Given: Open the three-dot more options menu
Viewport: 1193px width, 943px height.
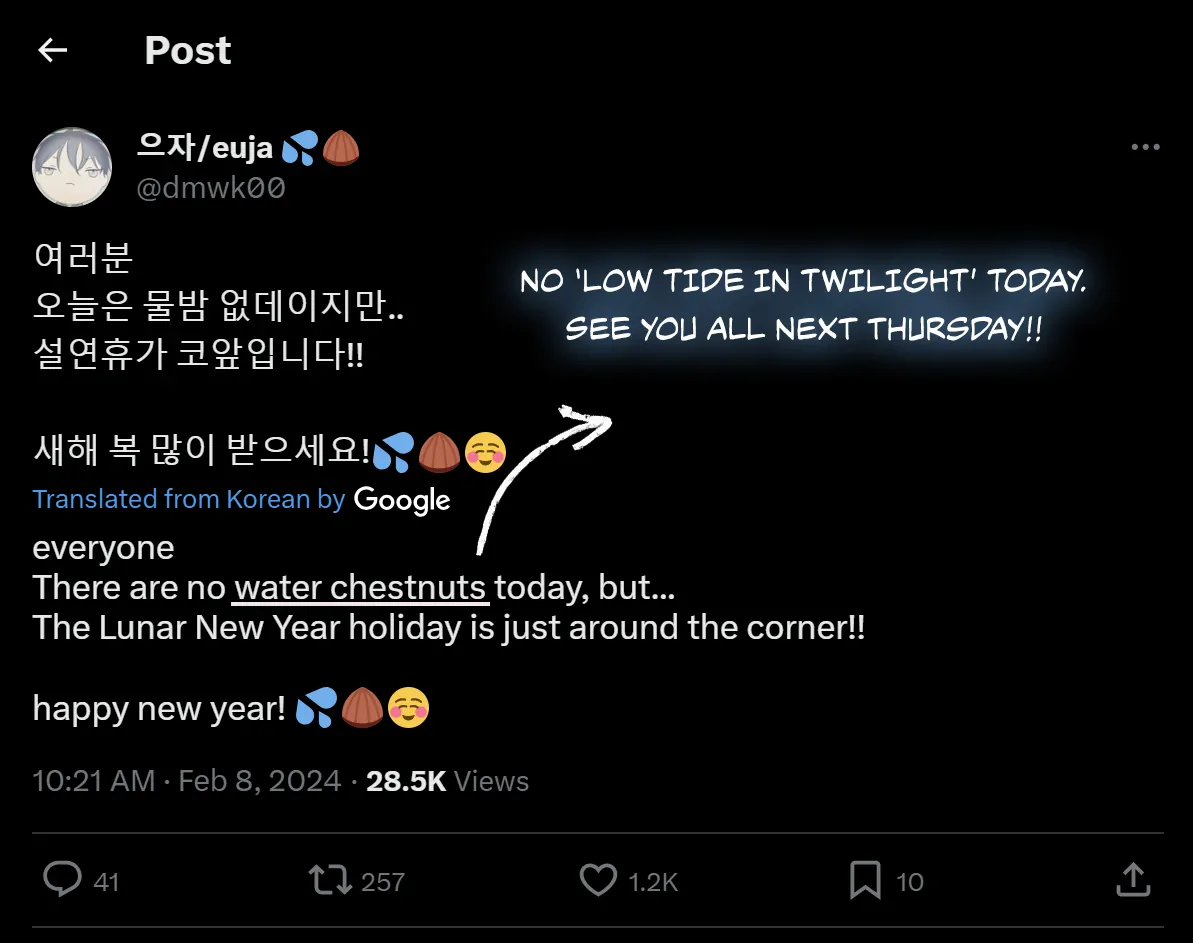Looking at the screenshot, I should (1145, 148).
